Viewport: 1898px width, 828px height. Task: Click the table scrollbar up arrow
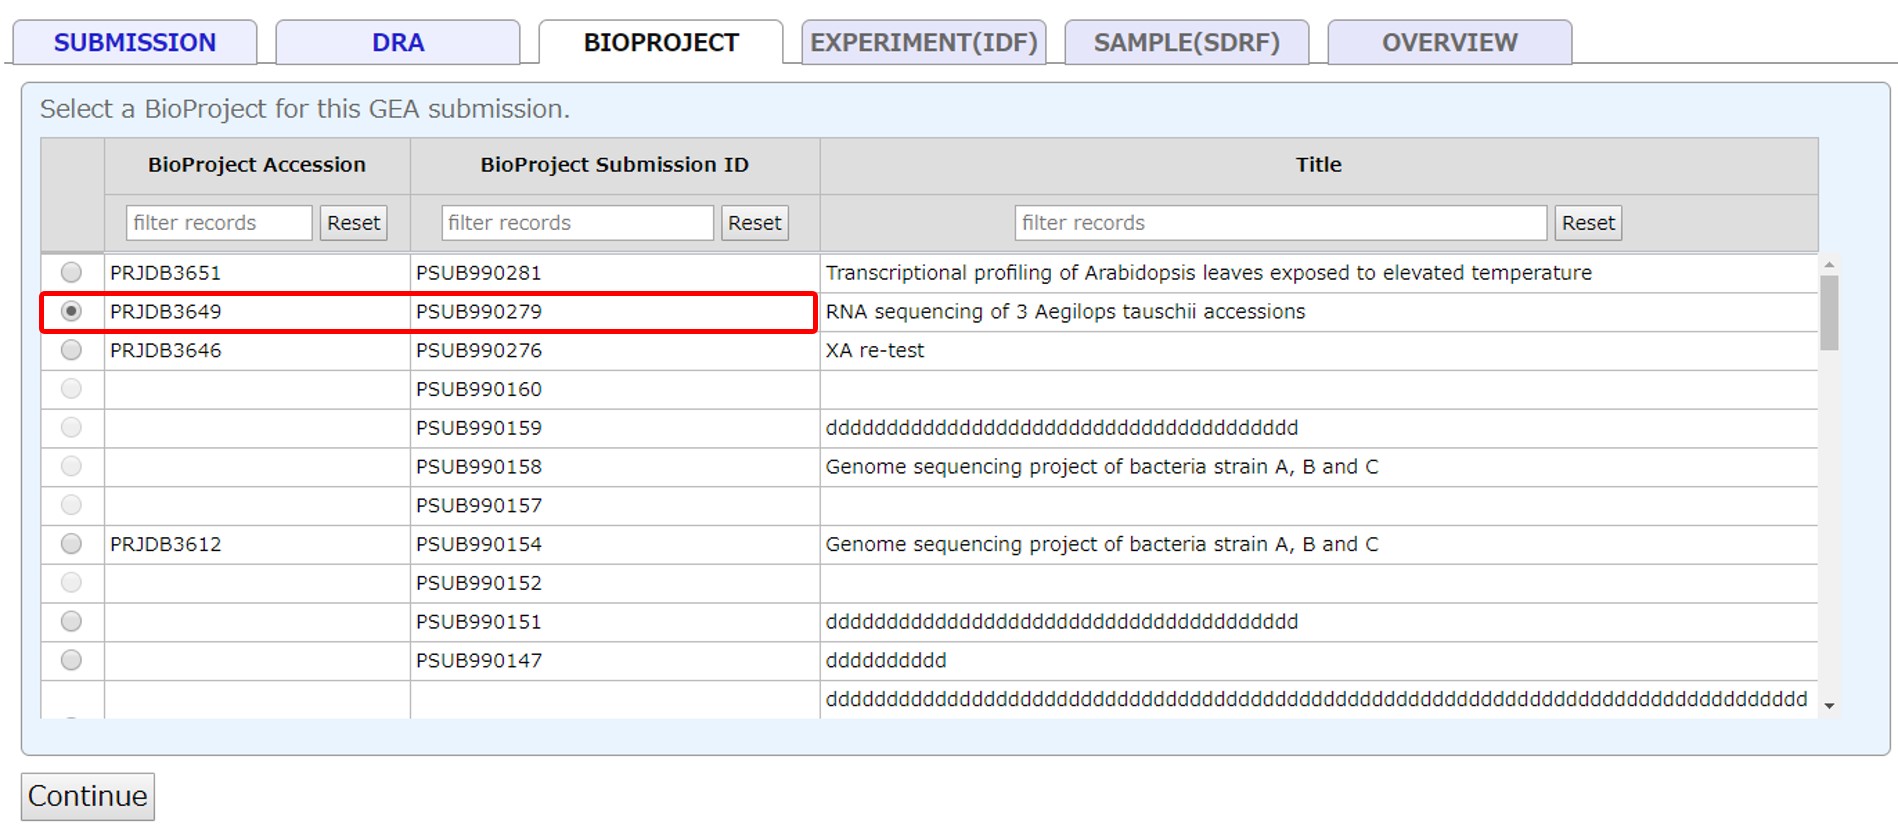1829,265
